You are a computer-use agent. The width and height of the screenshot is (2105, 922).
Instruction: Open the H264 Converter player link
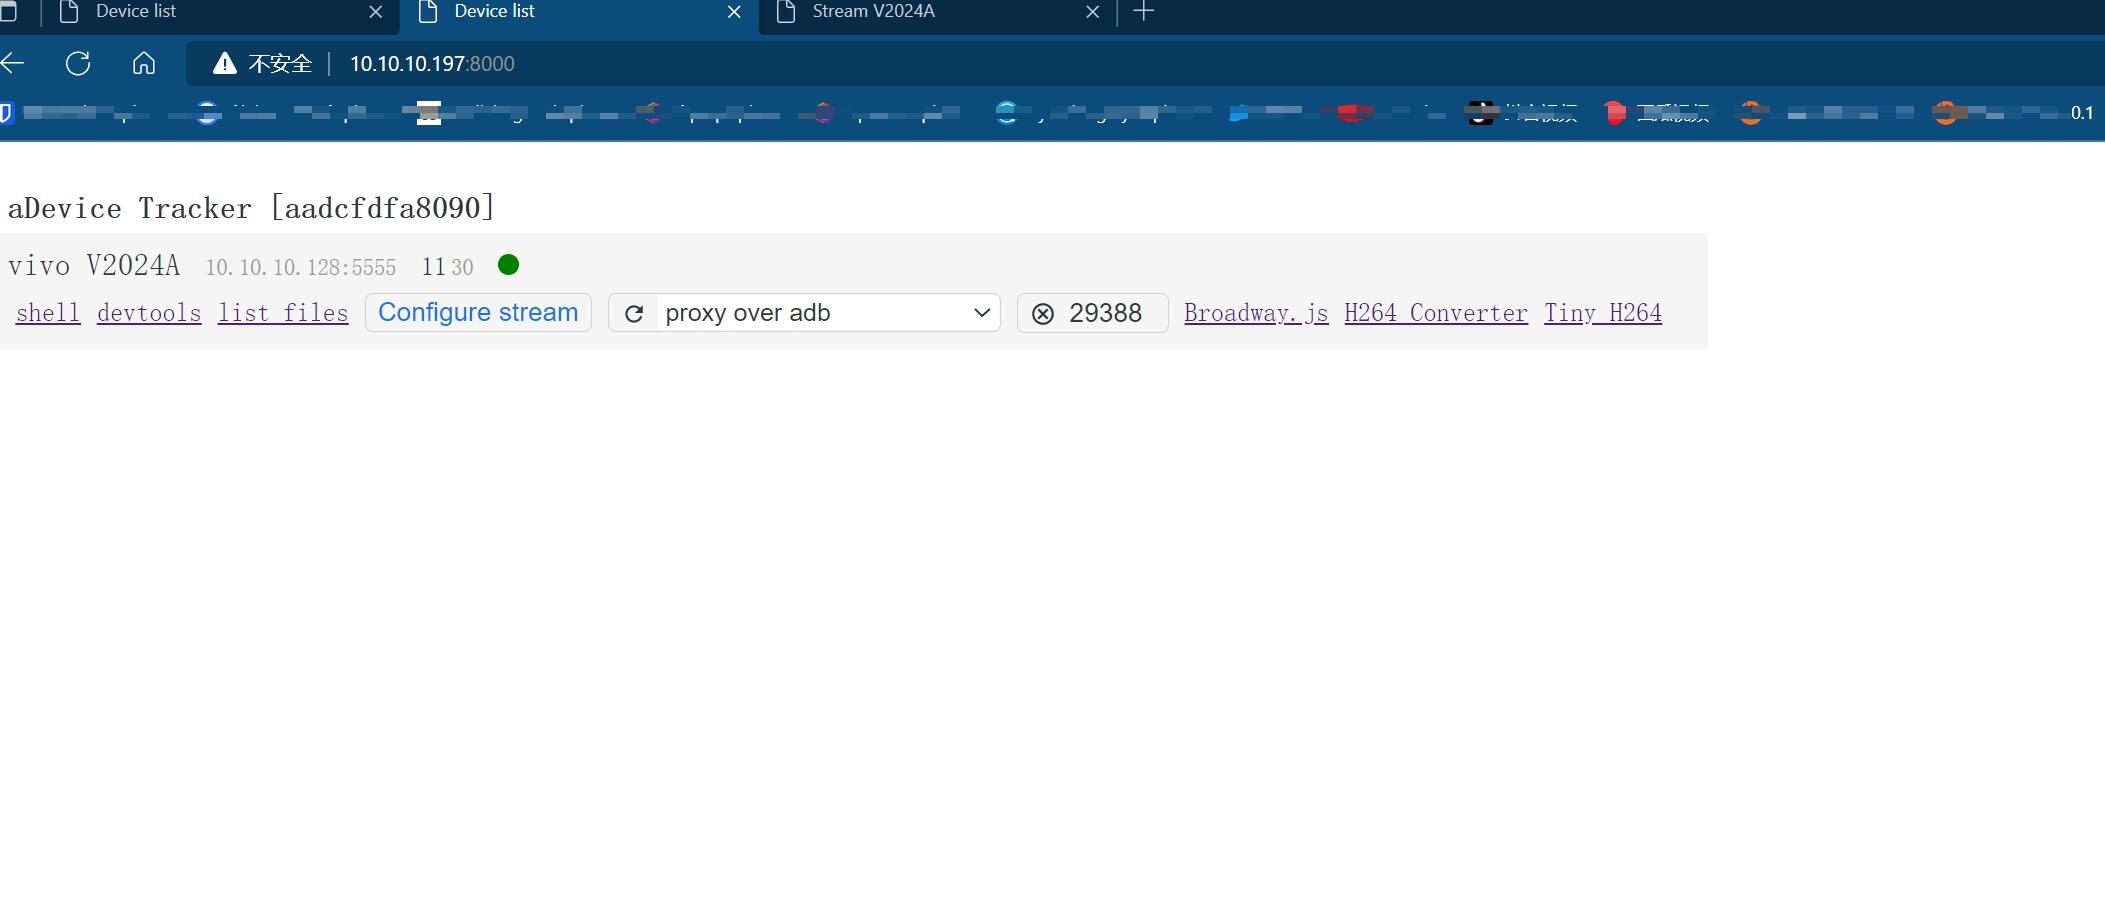pos(1436,313)
